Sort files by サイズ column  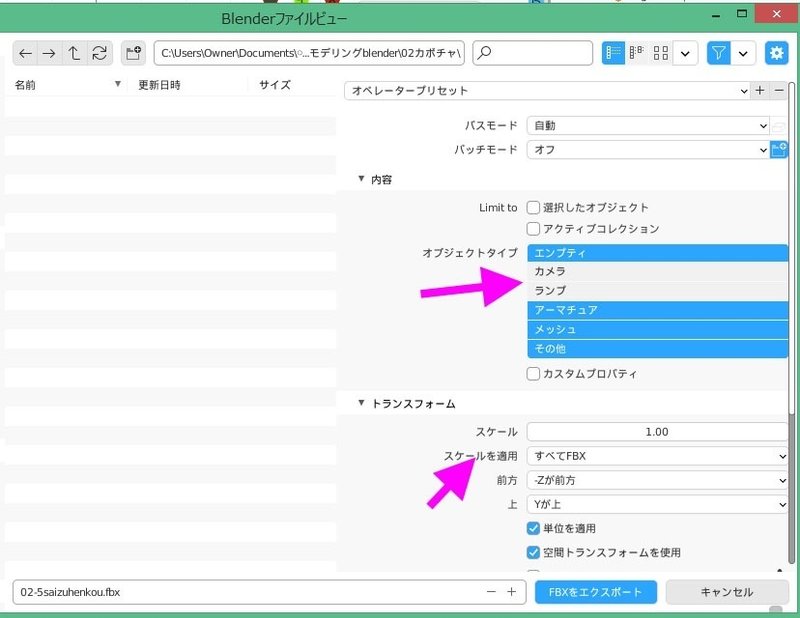pos(293,85)
